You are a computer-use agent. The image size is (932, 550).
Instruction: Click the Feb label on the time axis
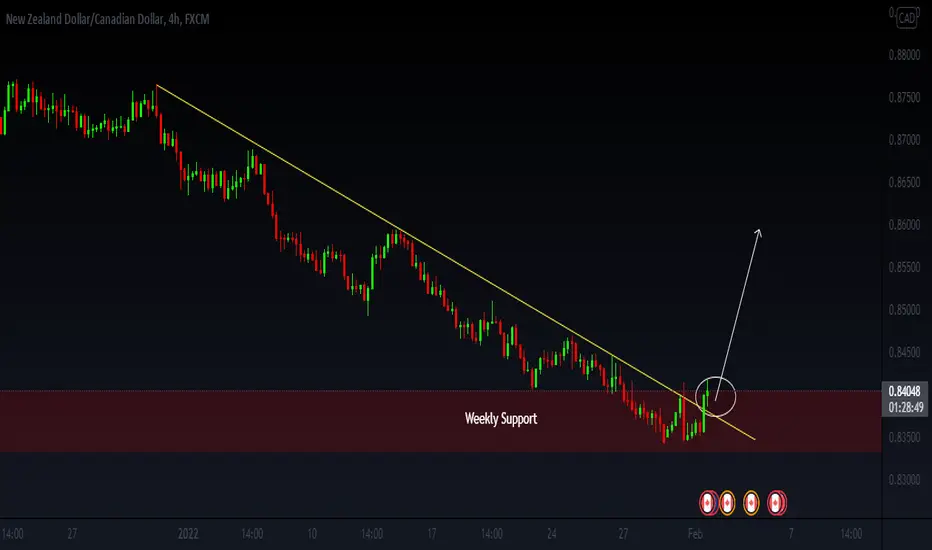pos(695,533)
